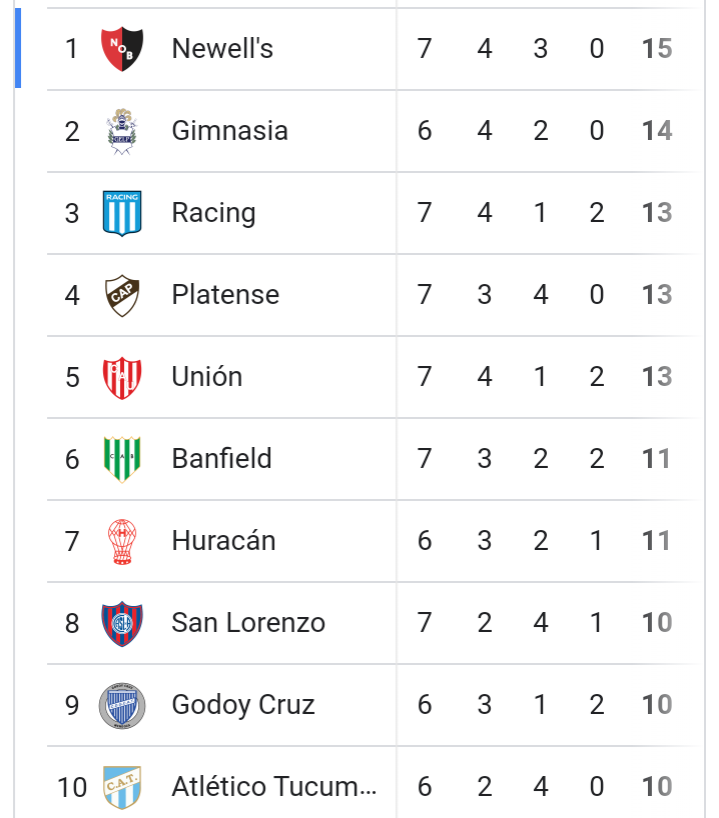Select the Huracán team name
Image resolution: width=719 pixels, height=818 pixels.
pos(223,540)
